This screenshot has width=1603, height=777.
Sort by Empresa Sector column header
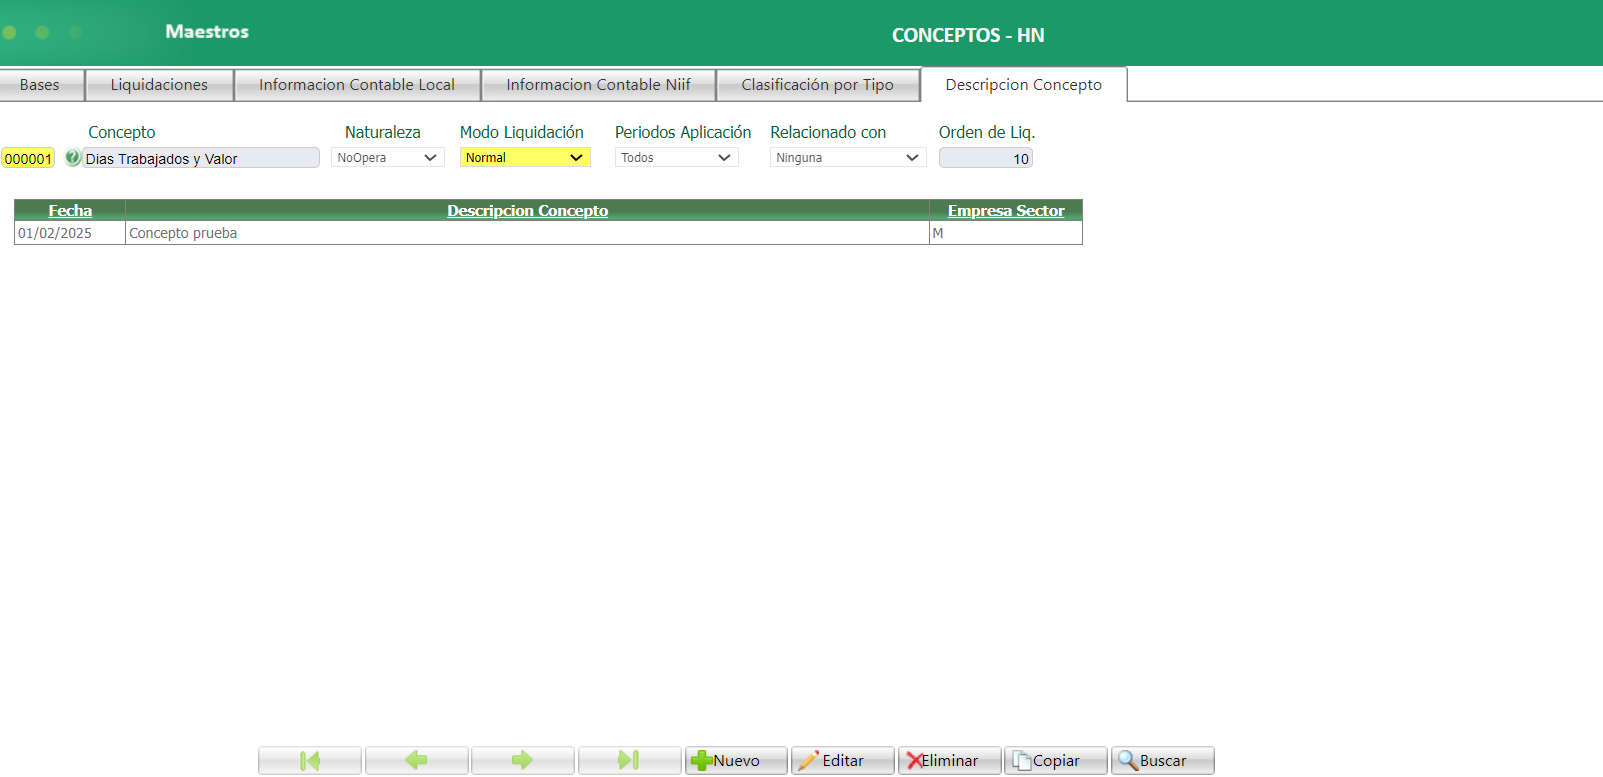click(1006, 211)
